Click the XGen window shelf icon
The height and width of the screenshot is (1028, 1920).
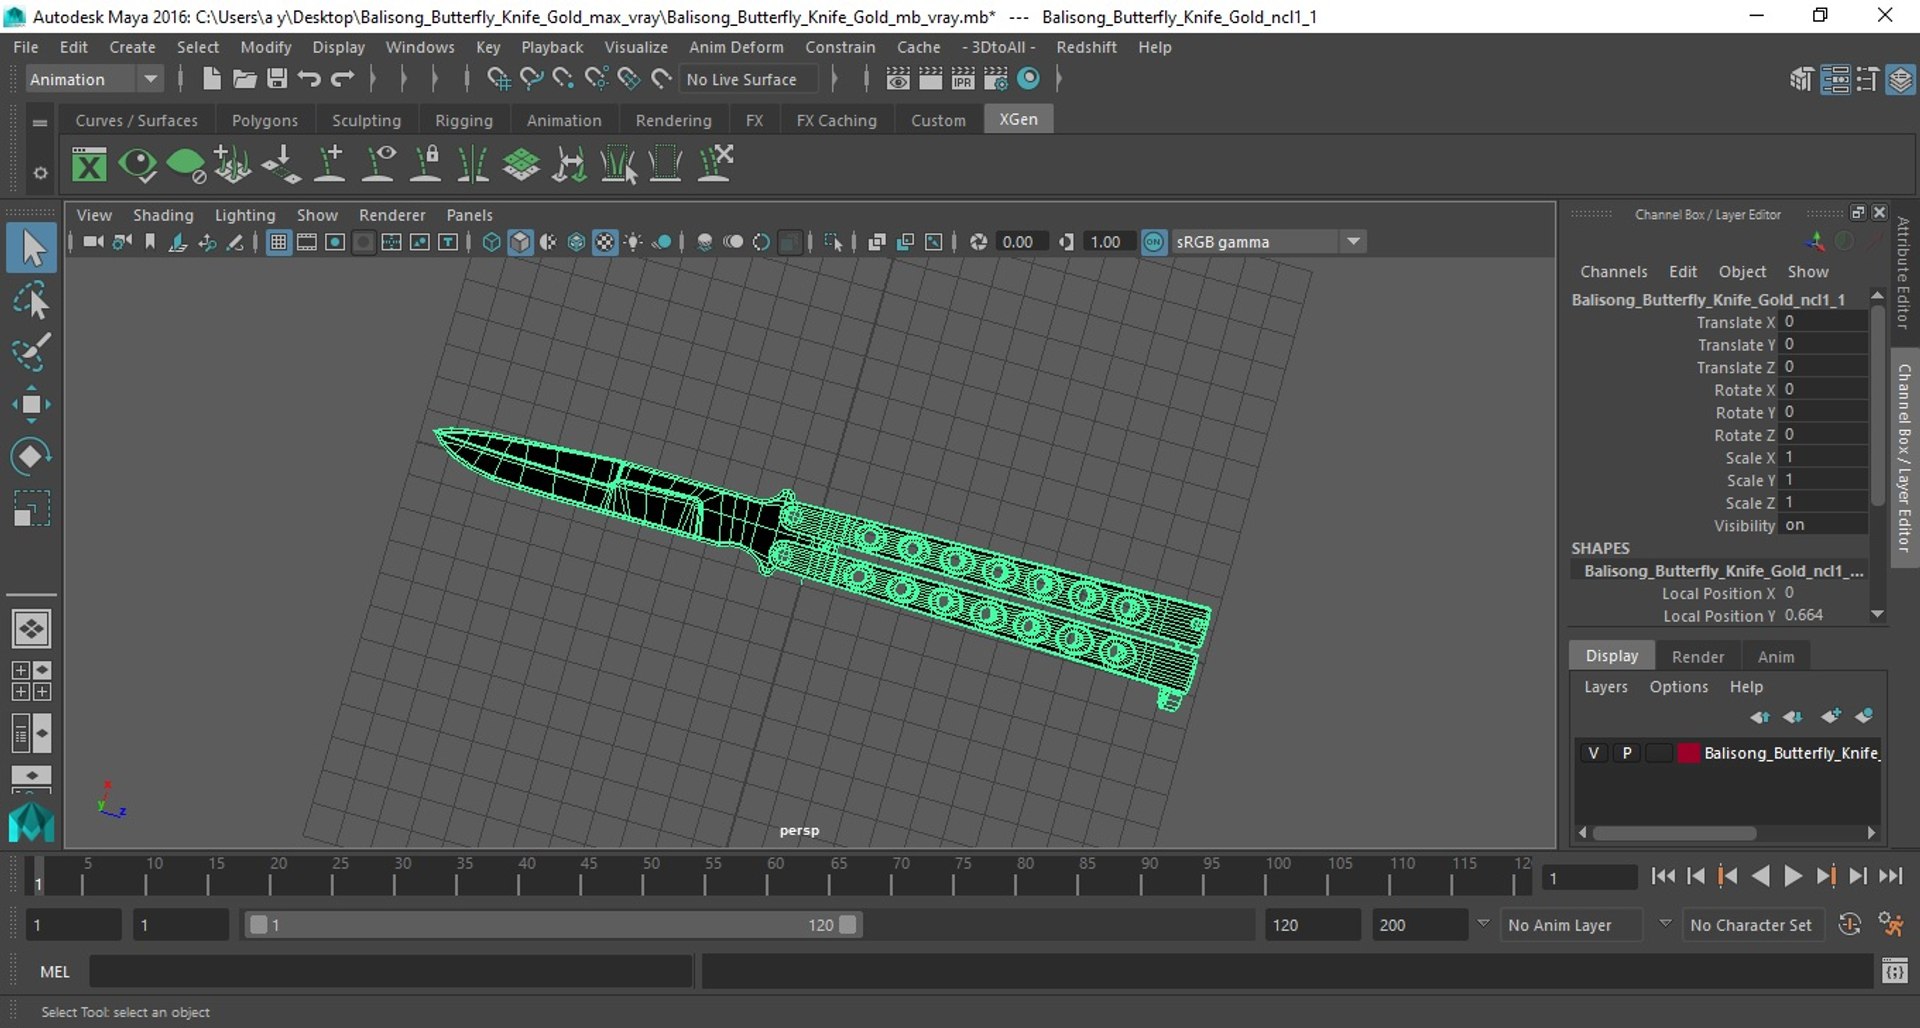pyautogui.click(x=89, y=164)
